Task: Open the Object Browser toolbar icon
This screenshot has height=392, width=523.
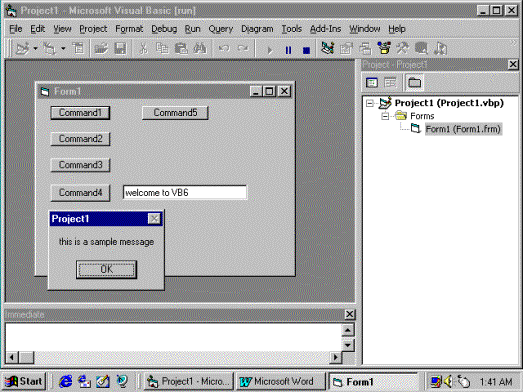Action: pyautogui.click(x=384, y=49)
